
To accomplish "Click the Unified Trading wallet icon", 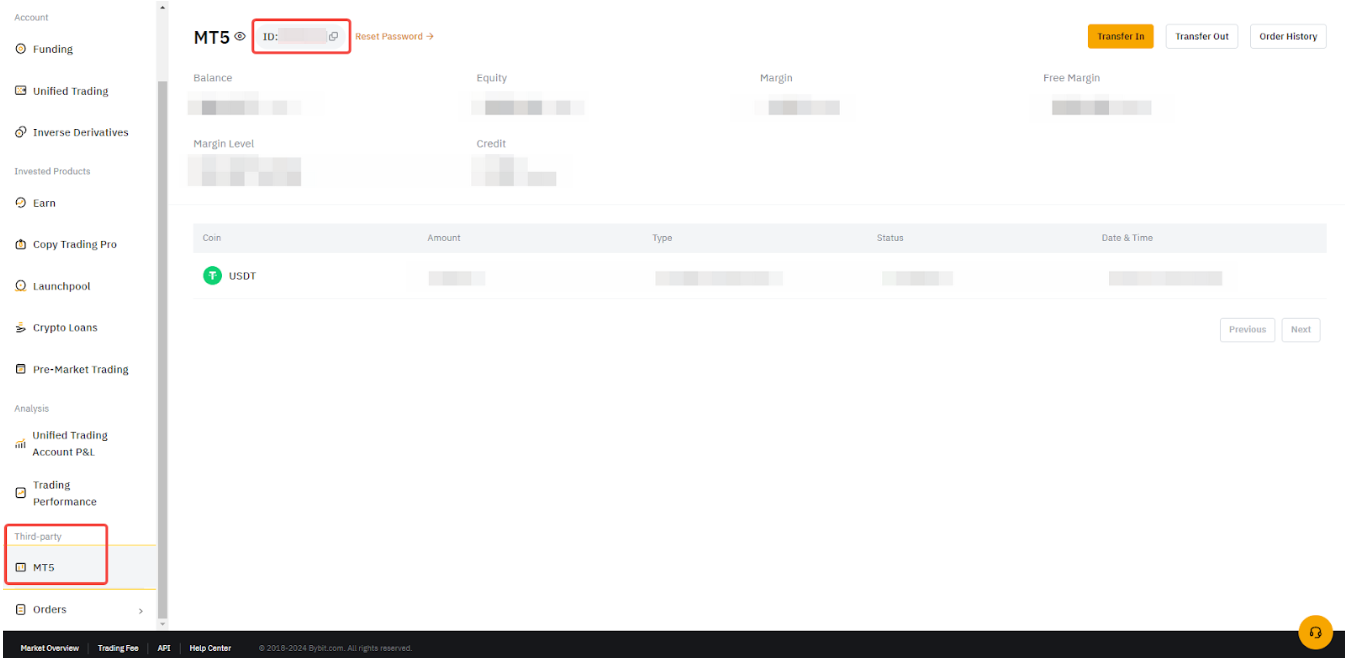I will tap(21, 91).
